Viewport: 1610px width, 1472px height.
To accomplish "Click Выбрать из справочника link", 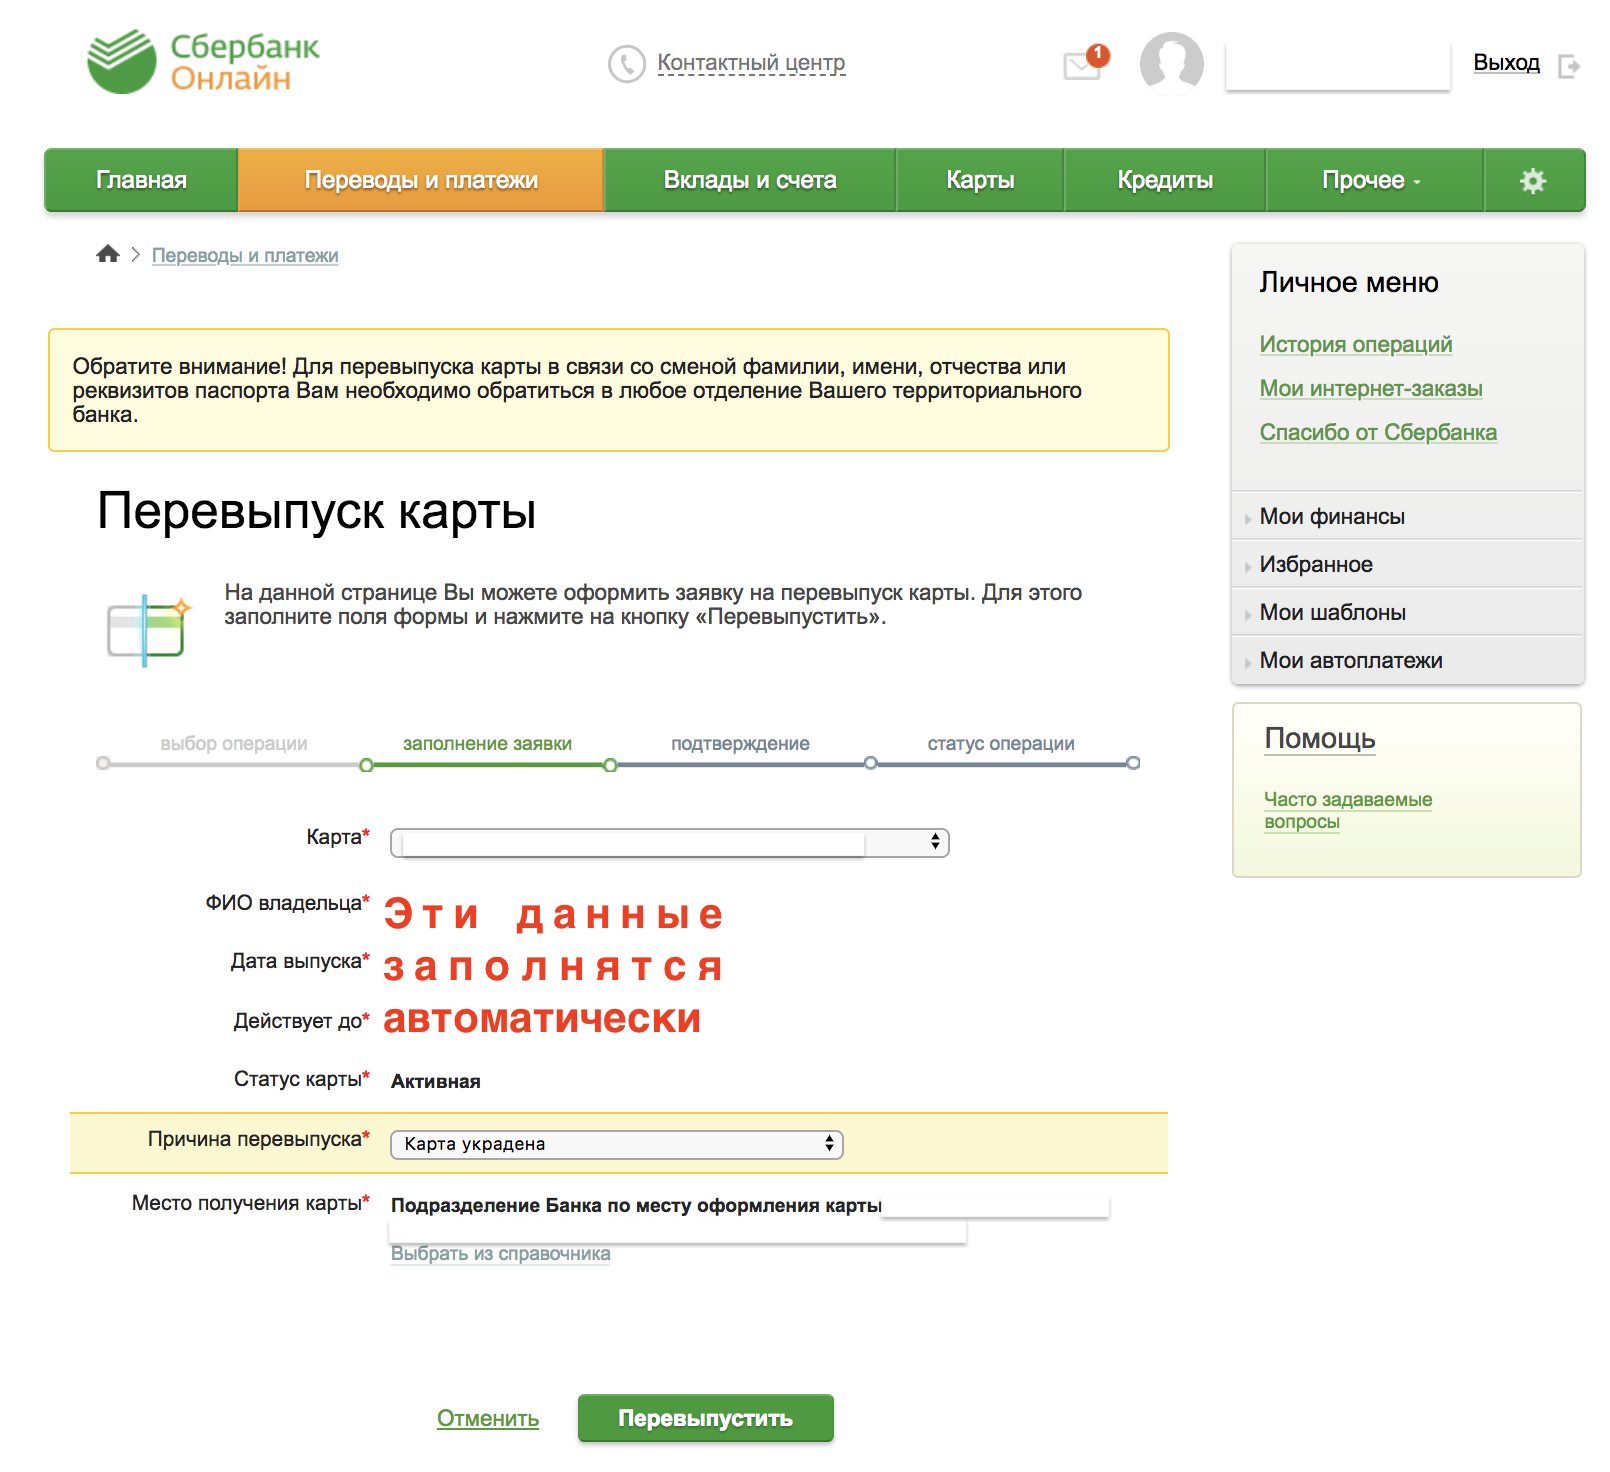I will tap(500, 1253).
